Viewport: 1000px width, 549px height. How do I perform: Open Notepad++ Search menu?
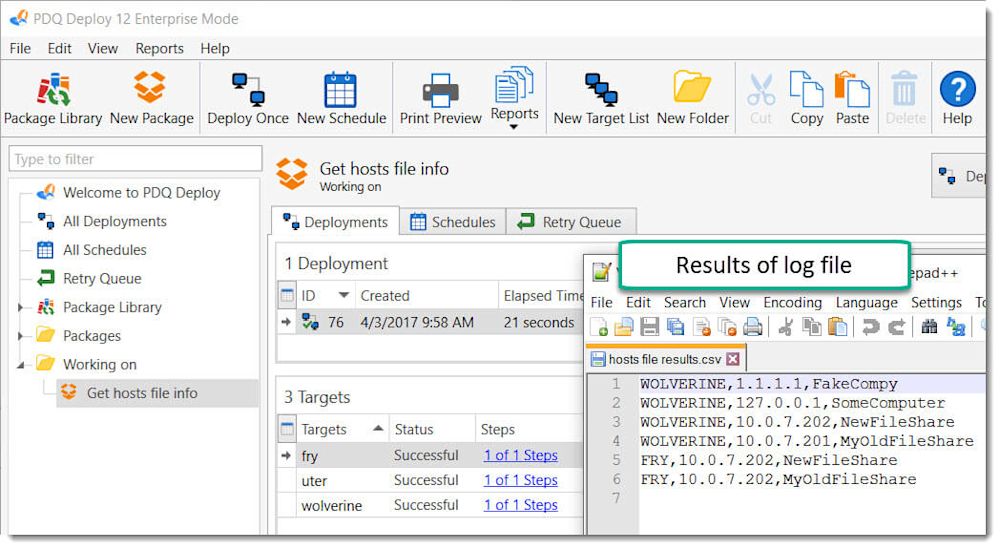(684, 302)
